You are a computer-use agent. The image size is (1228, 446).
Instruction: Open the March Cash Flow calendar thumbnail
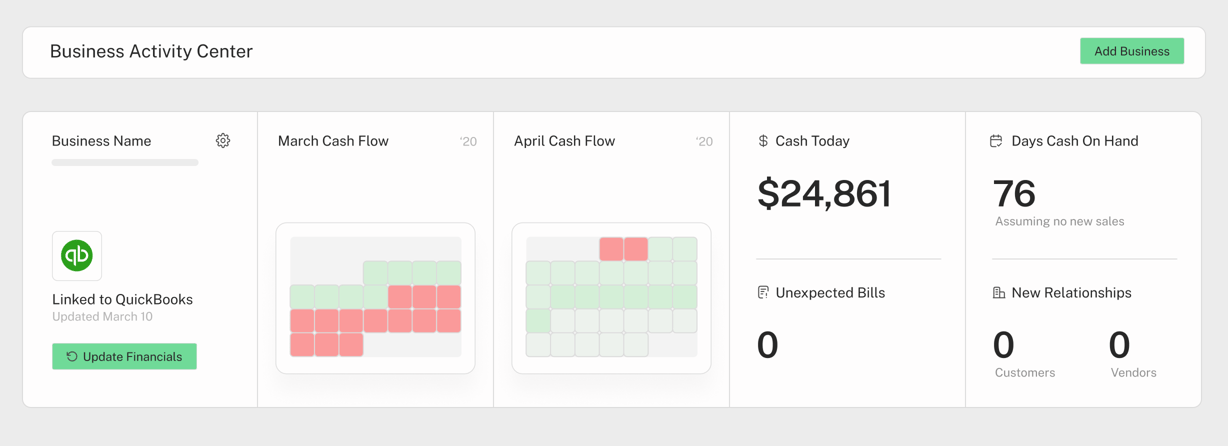click(375, 298)
